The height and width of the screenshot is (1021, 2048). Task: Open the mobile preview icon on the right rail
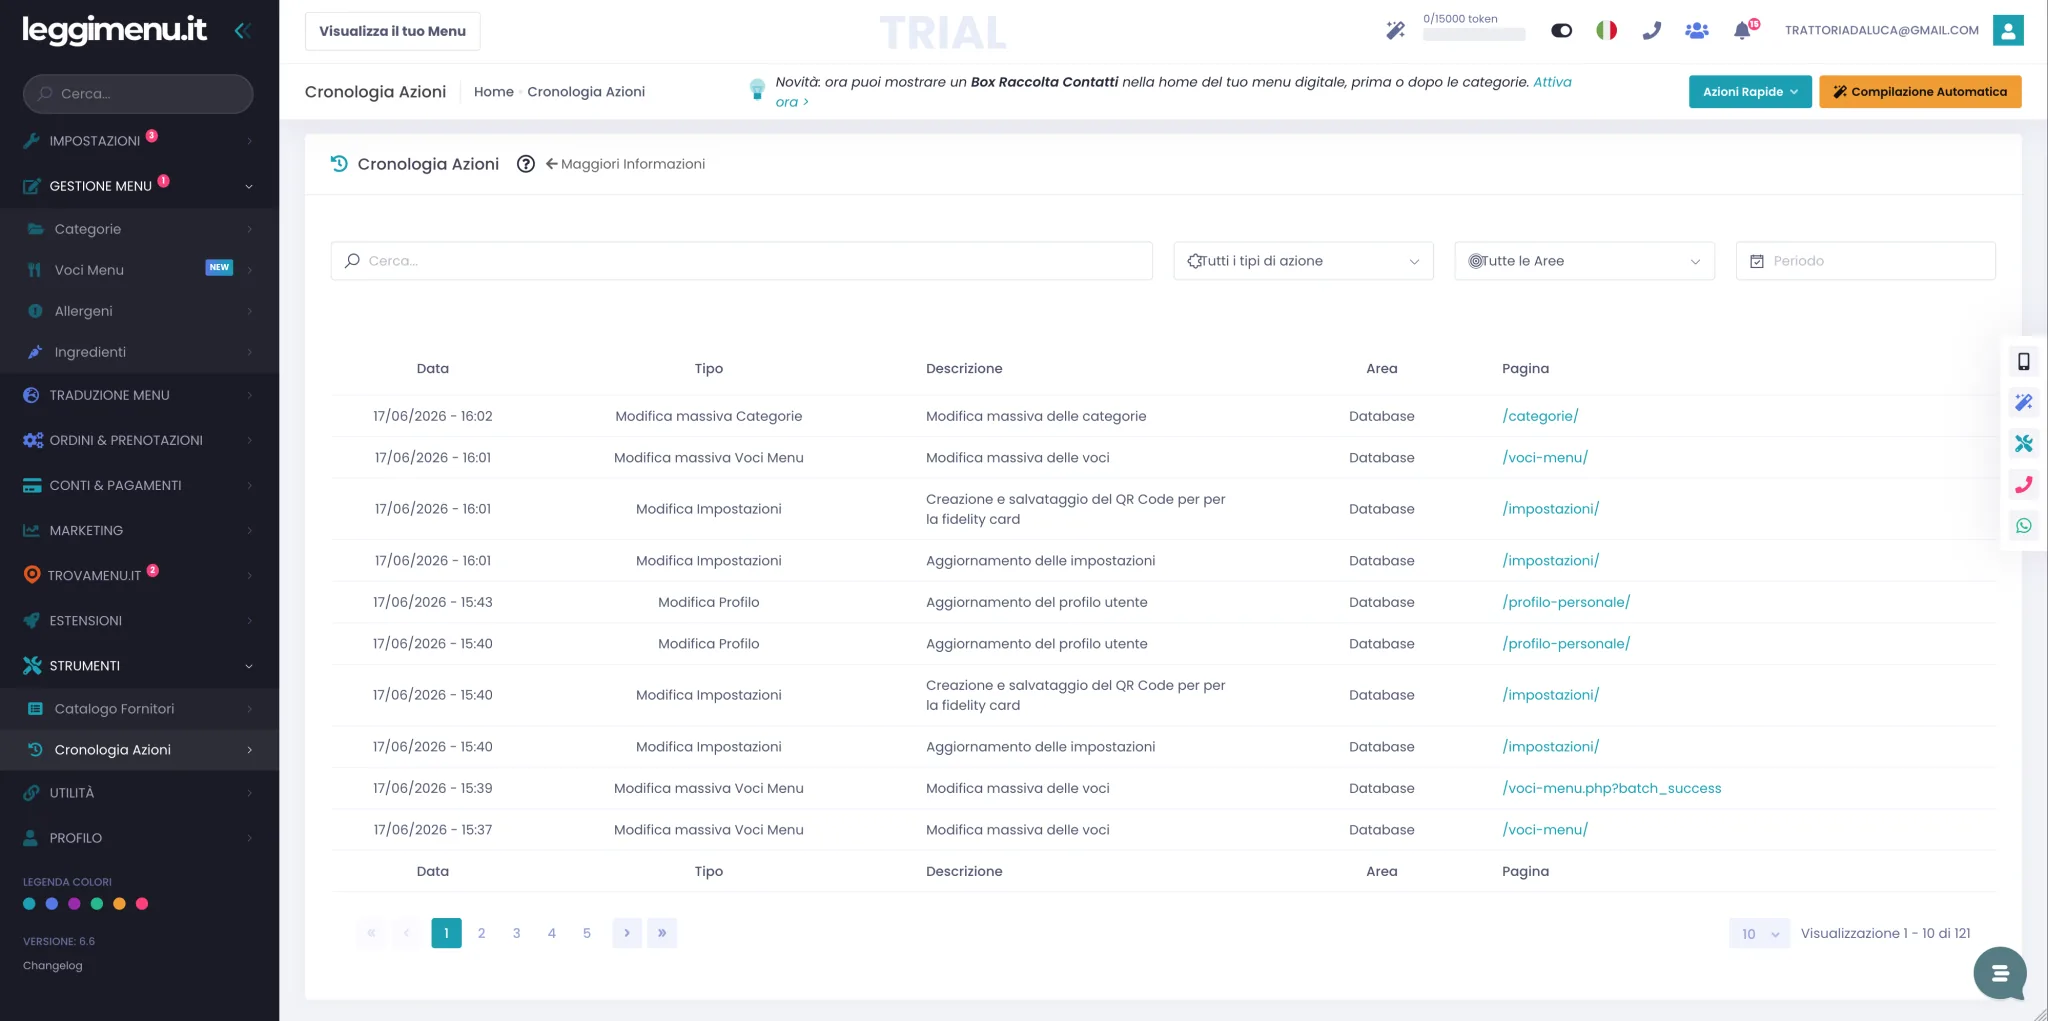point(2023,361)
